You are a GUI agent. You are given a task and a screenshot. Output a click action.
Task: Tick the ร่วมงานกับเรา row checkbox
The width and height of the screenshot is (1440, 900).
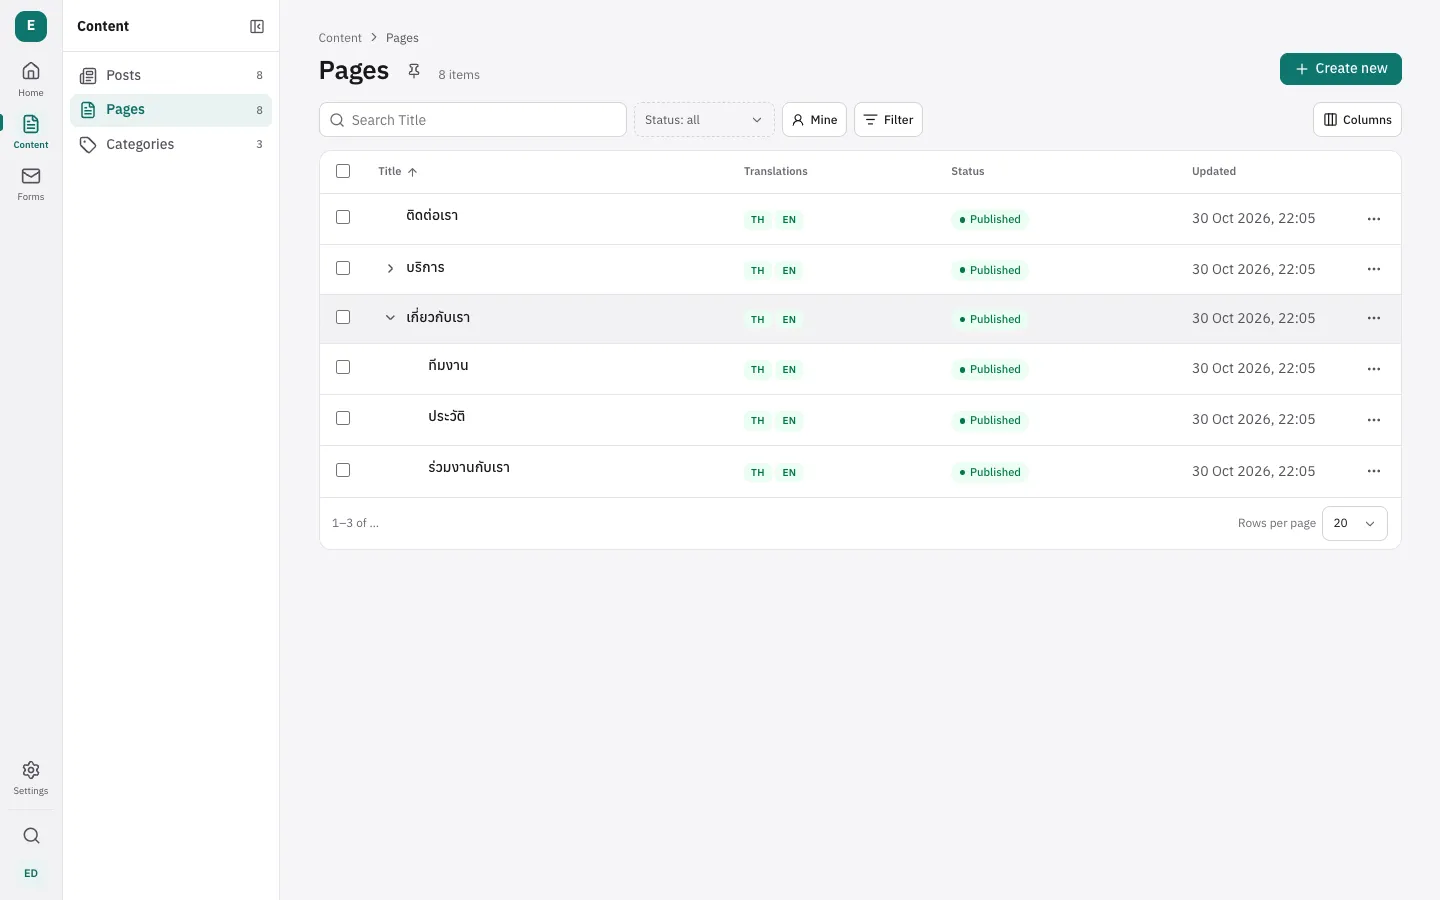coord(343,470)
